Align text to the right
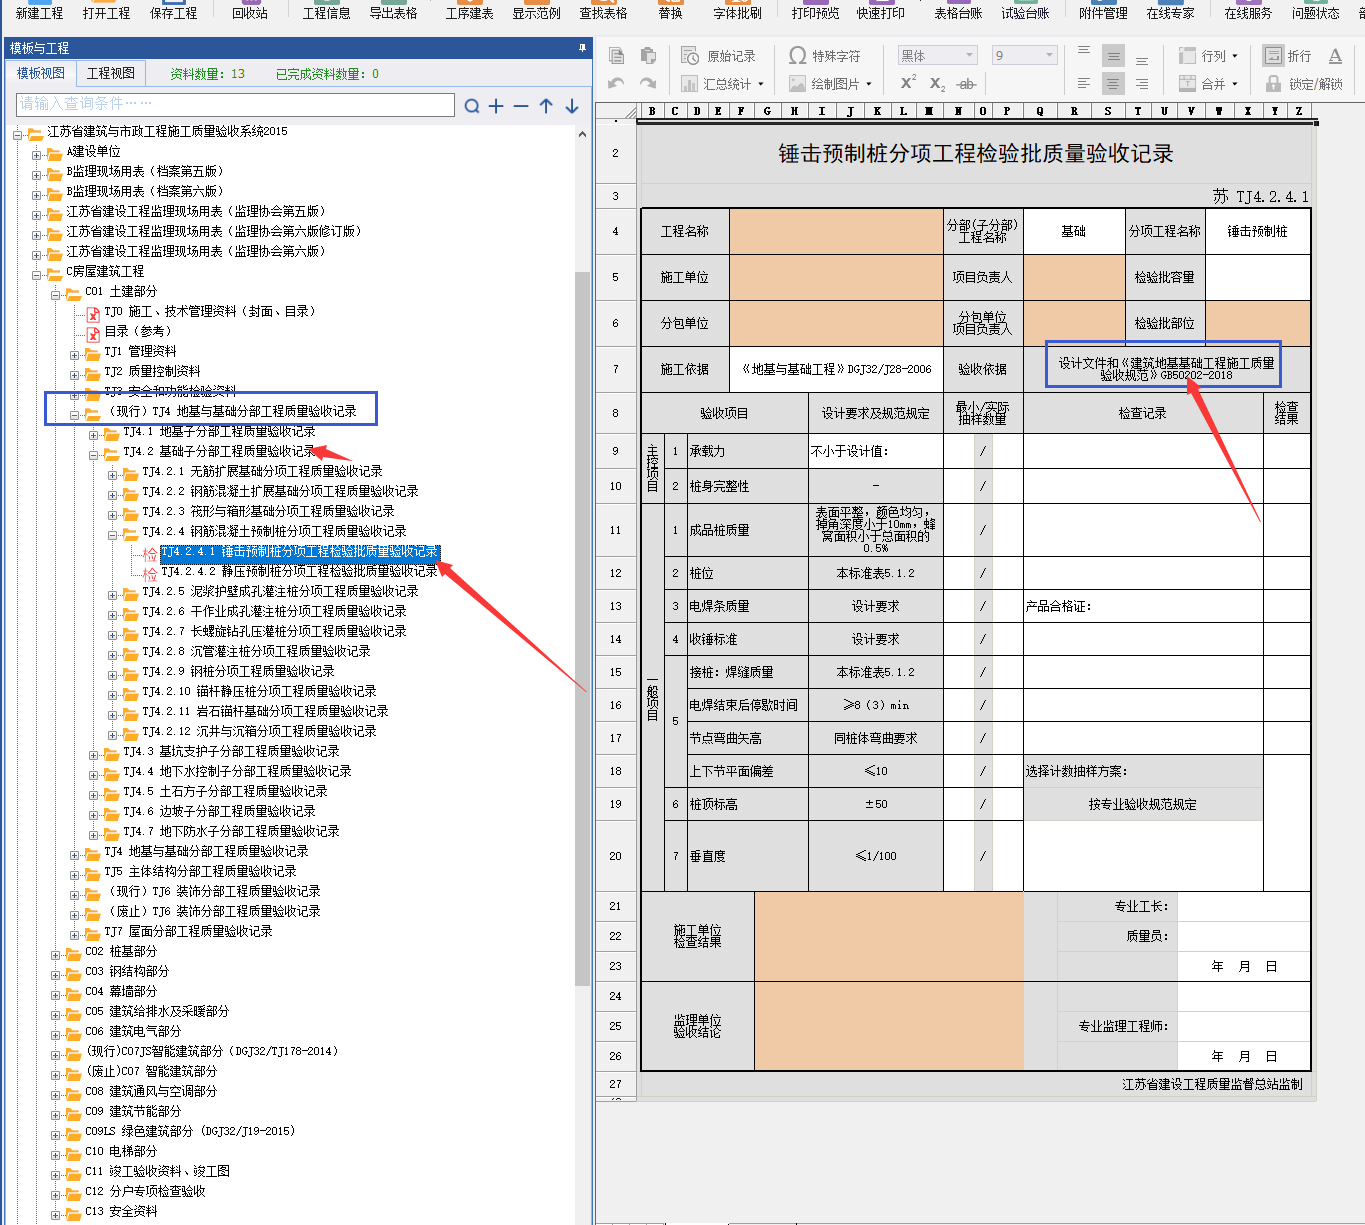The height and width of the screenshot is (1225, 1365). tap(1142, 84)
